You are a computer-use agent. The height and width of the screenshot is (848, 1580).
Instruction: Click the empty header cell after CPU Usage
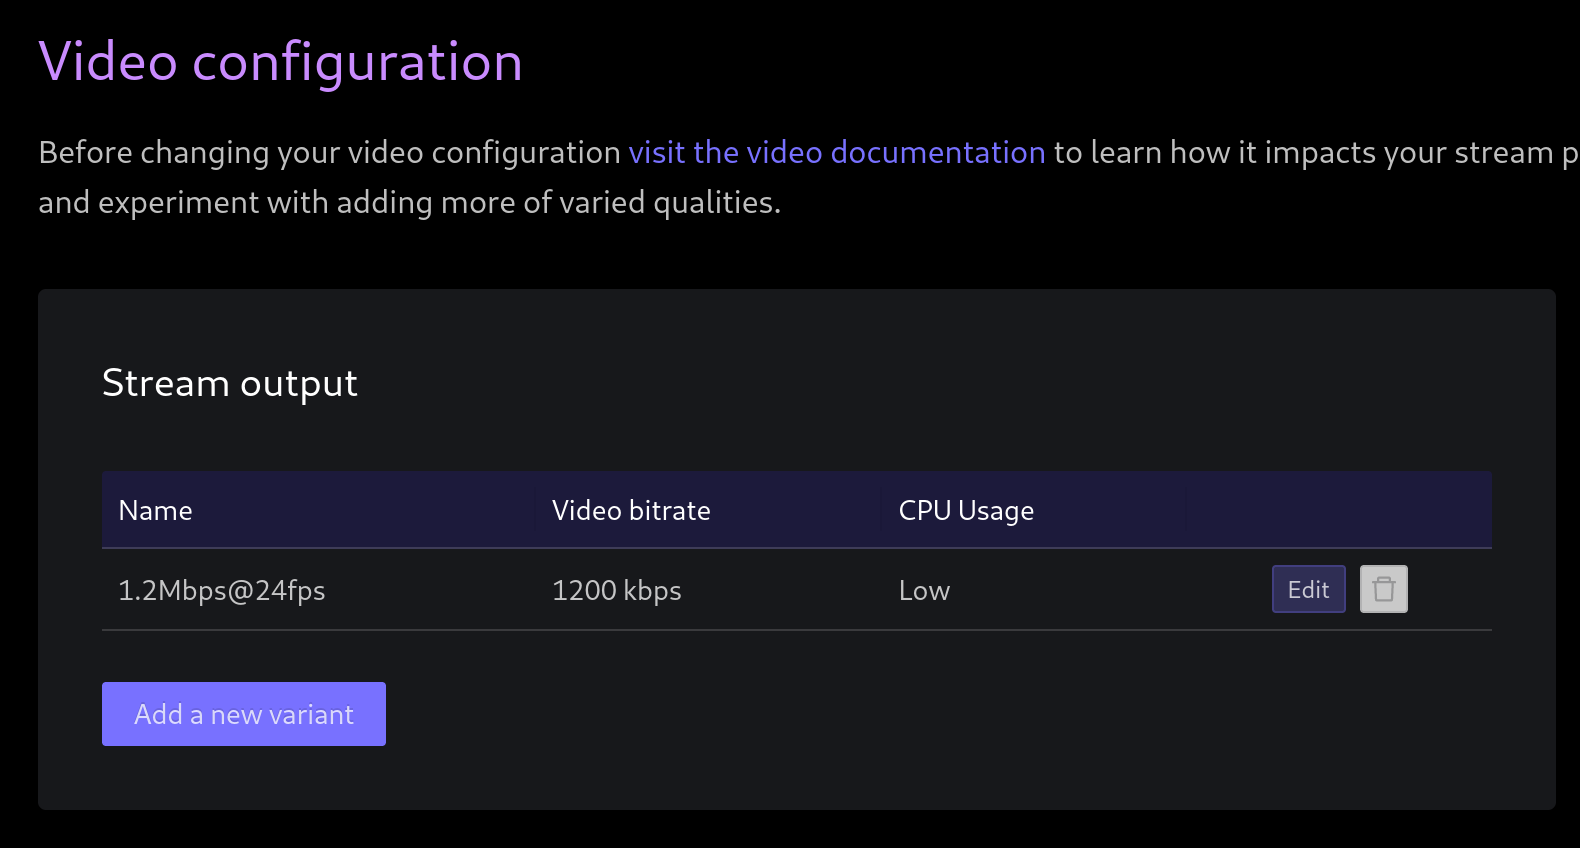click(1340, 510)
